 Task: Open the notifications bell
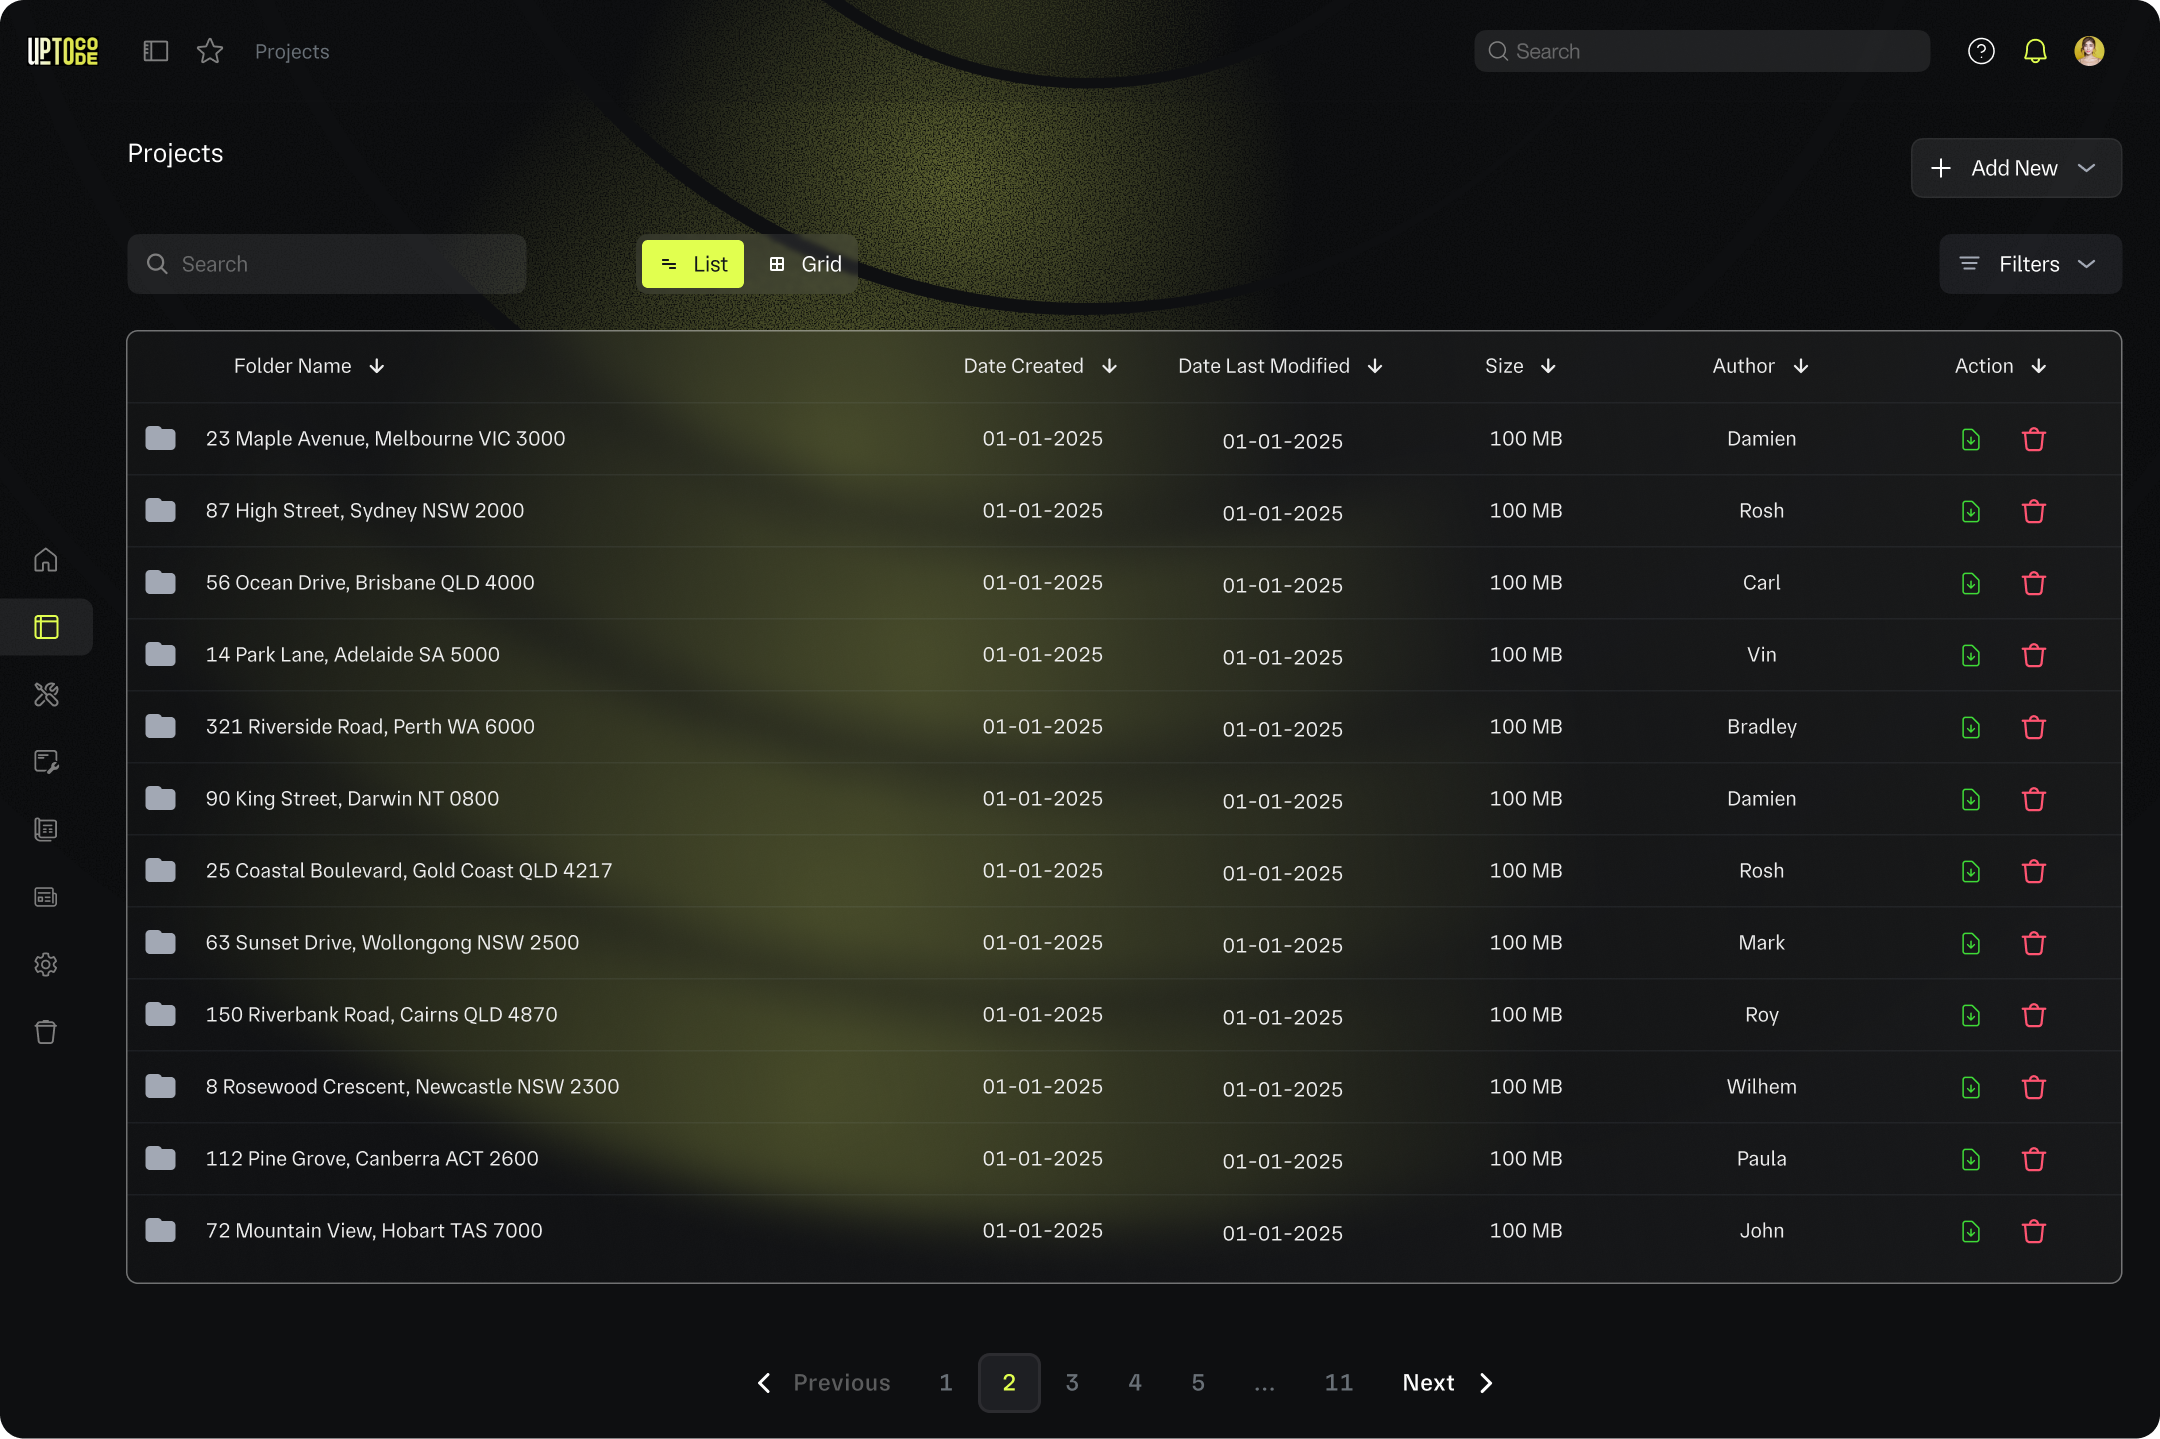[2035, 51]
